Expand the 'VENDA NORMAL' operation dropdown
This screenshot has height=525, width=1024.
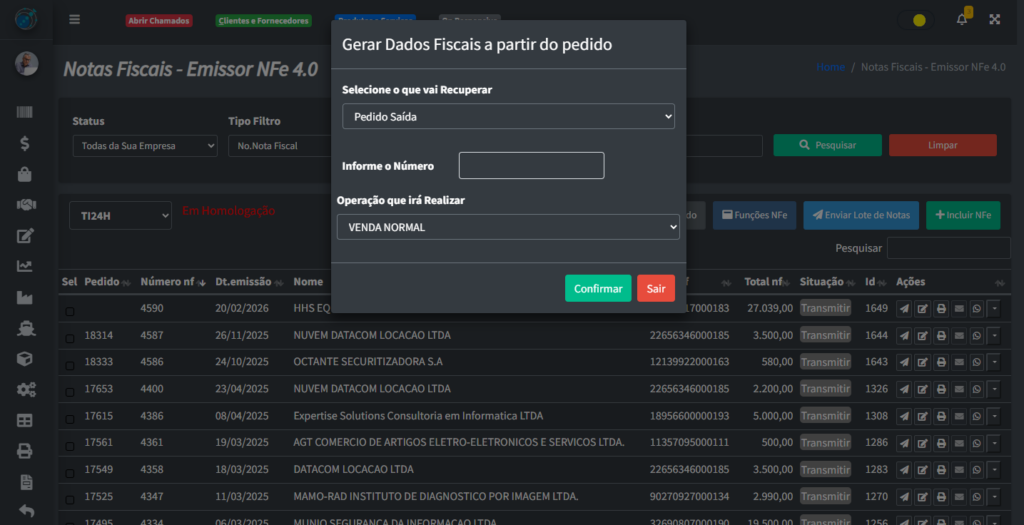click(x=508, y=227)
